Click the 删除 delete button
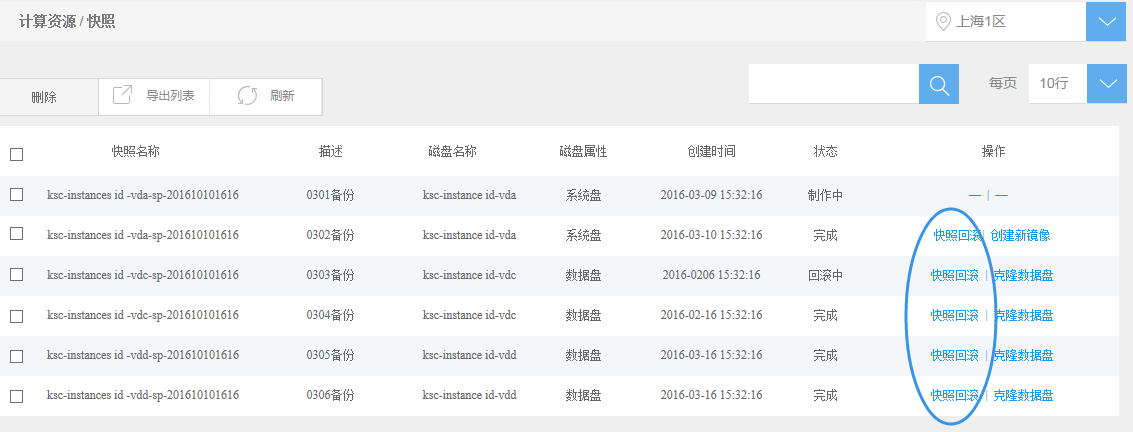 point(44,97)
